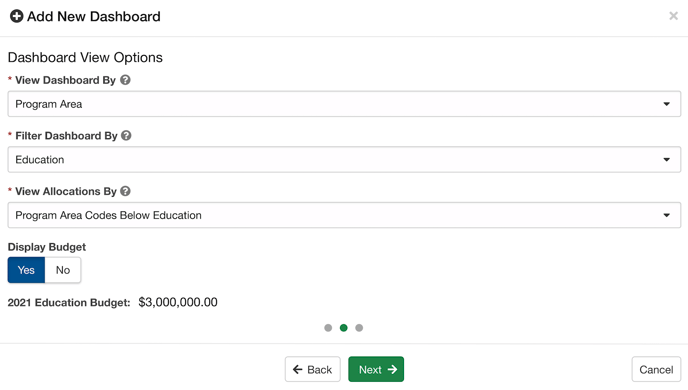
Task: Click the plus icon before Add New Dashboard
Action: point(17,16)
